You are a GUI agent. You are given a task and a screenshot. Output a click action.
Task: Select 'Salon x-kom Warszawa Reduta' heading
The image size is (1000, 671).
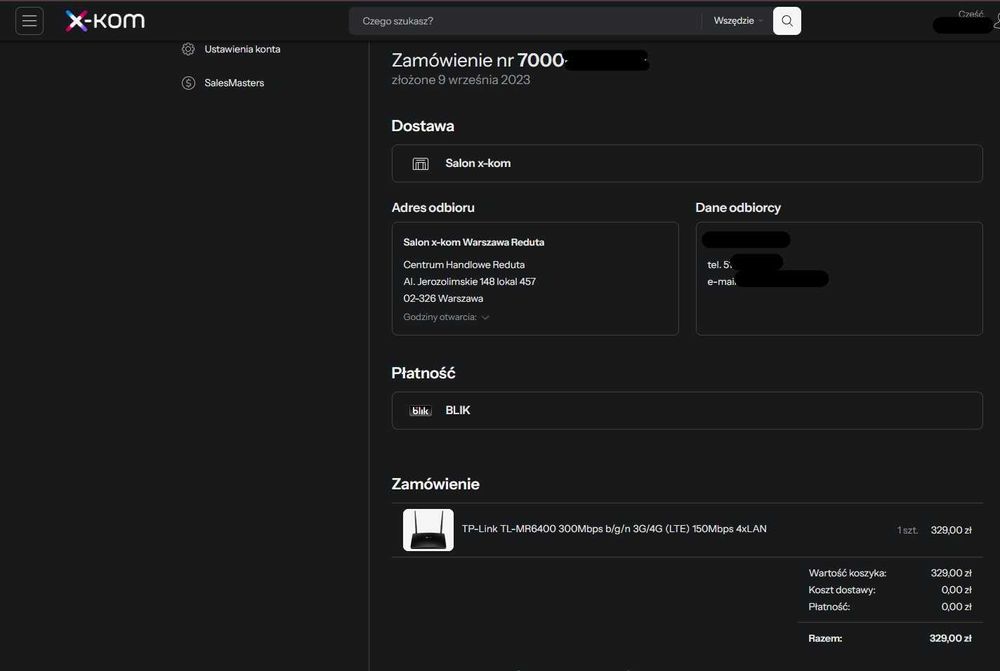(474, 242)
